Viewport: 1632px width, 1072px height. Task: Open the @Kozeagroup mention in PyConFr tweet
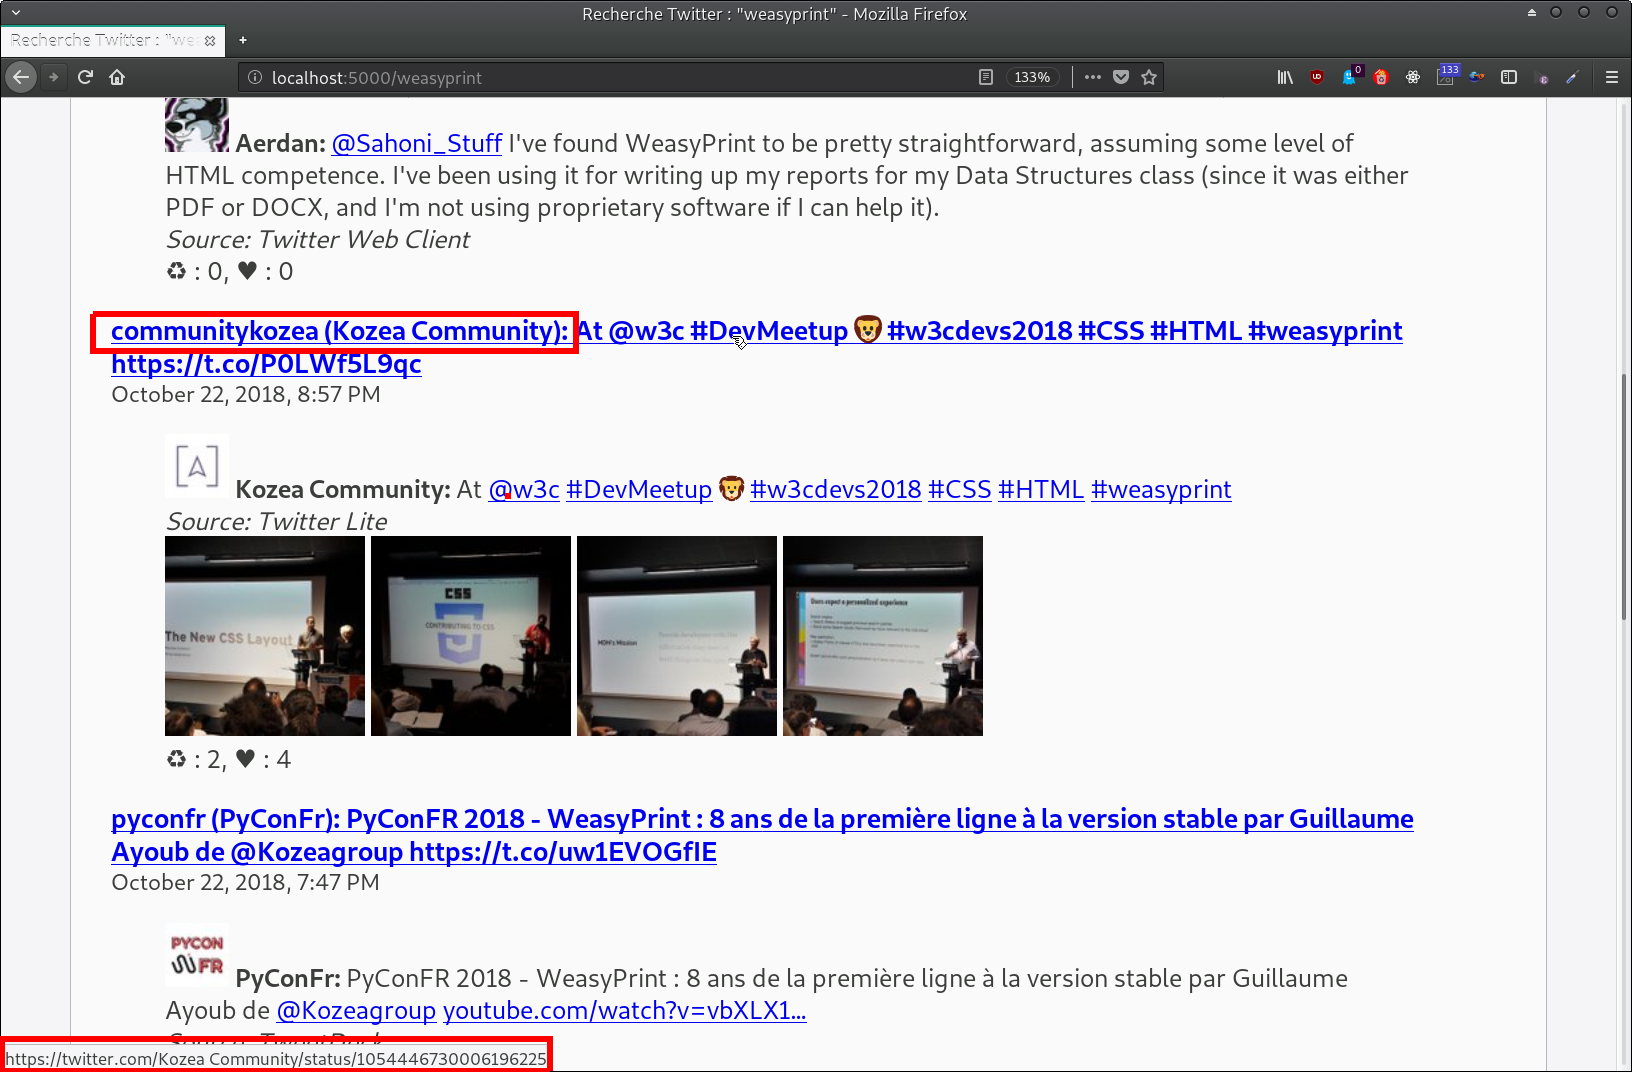tap(356, 1011)
